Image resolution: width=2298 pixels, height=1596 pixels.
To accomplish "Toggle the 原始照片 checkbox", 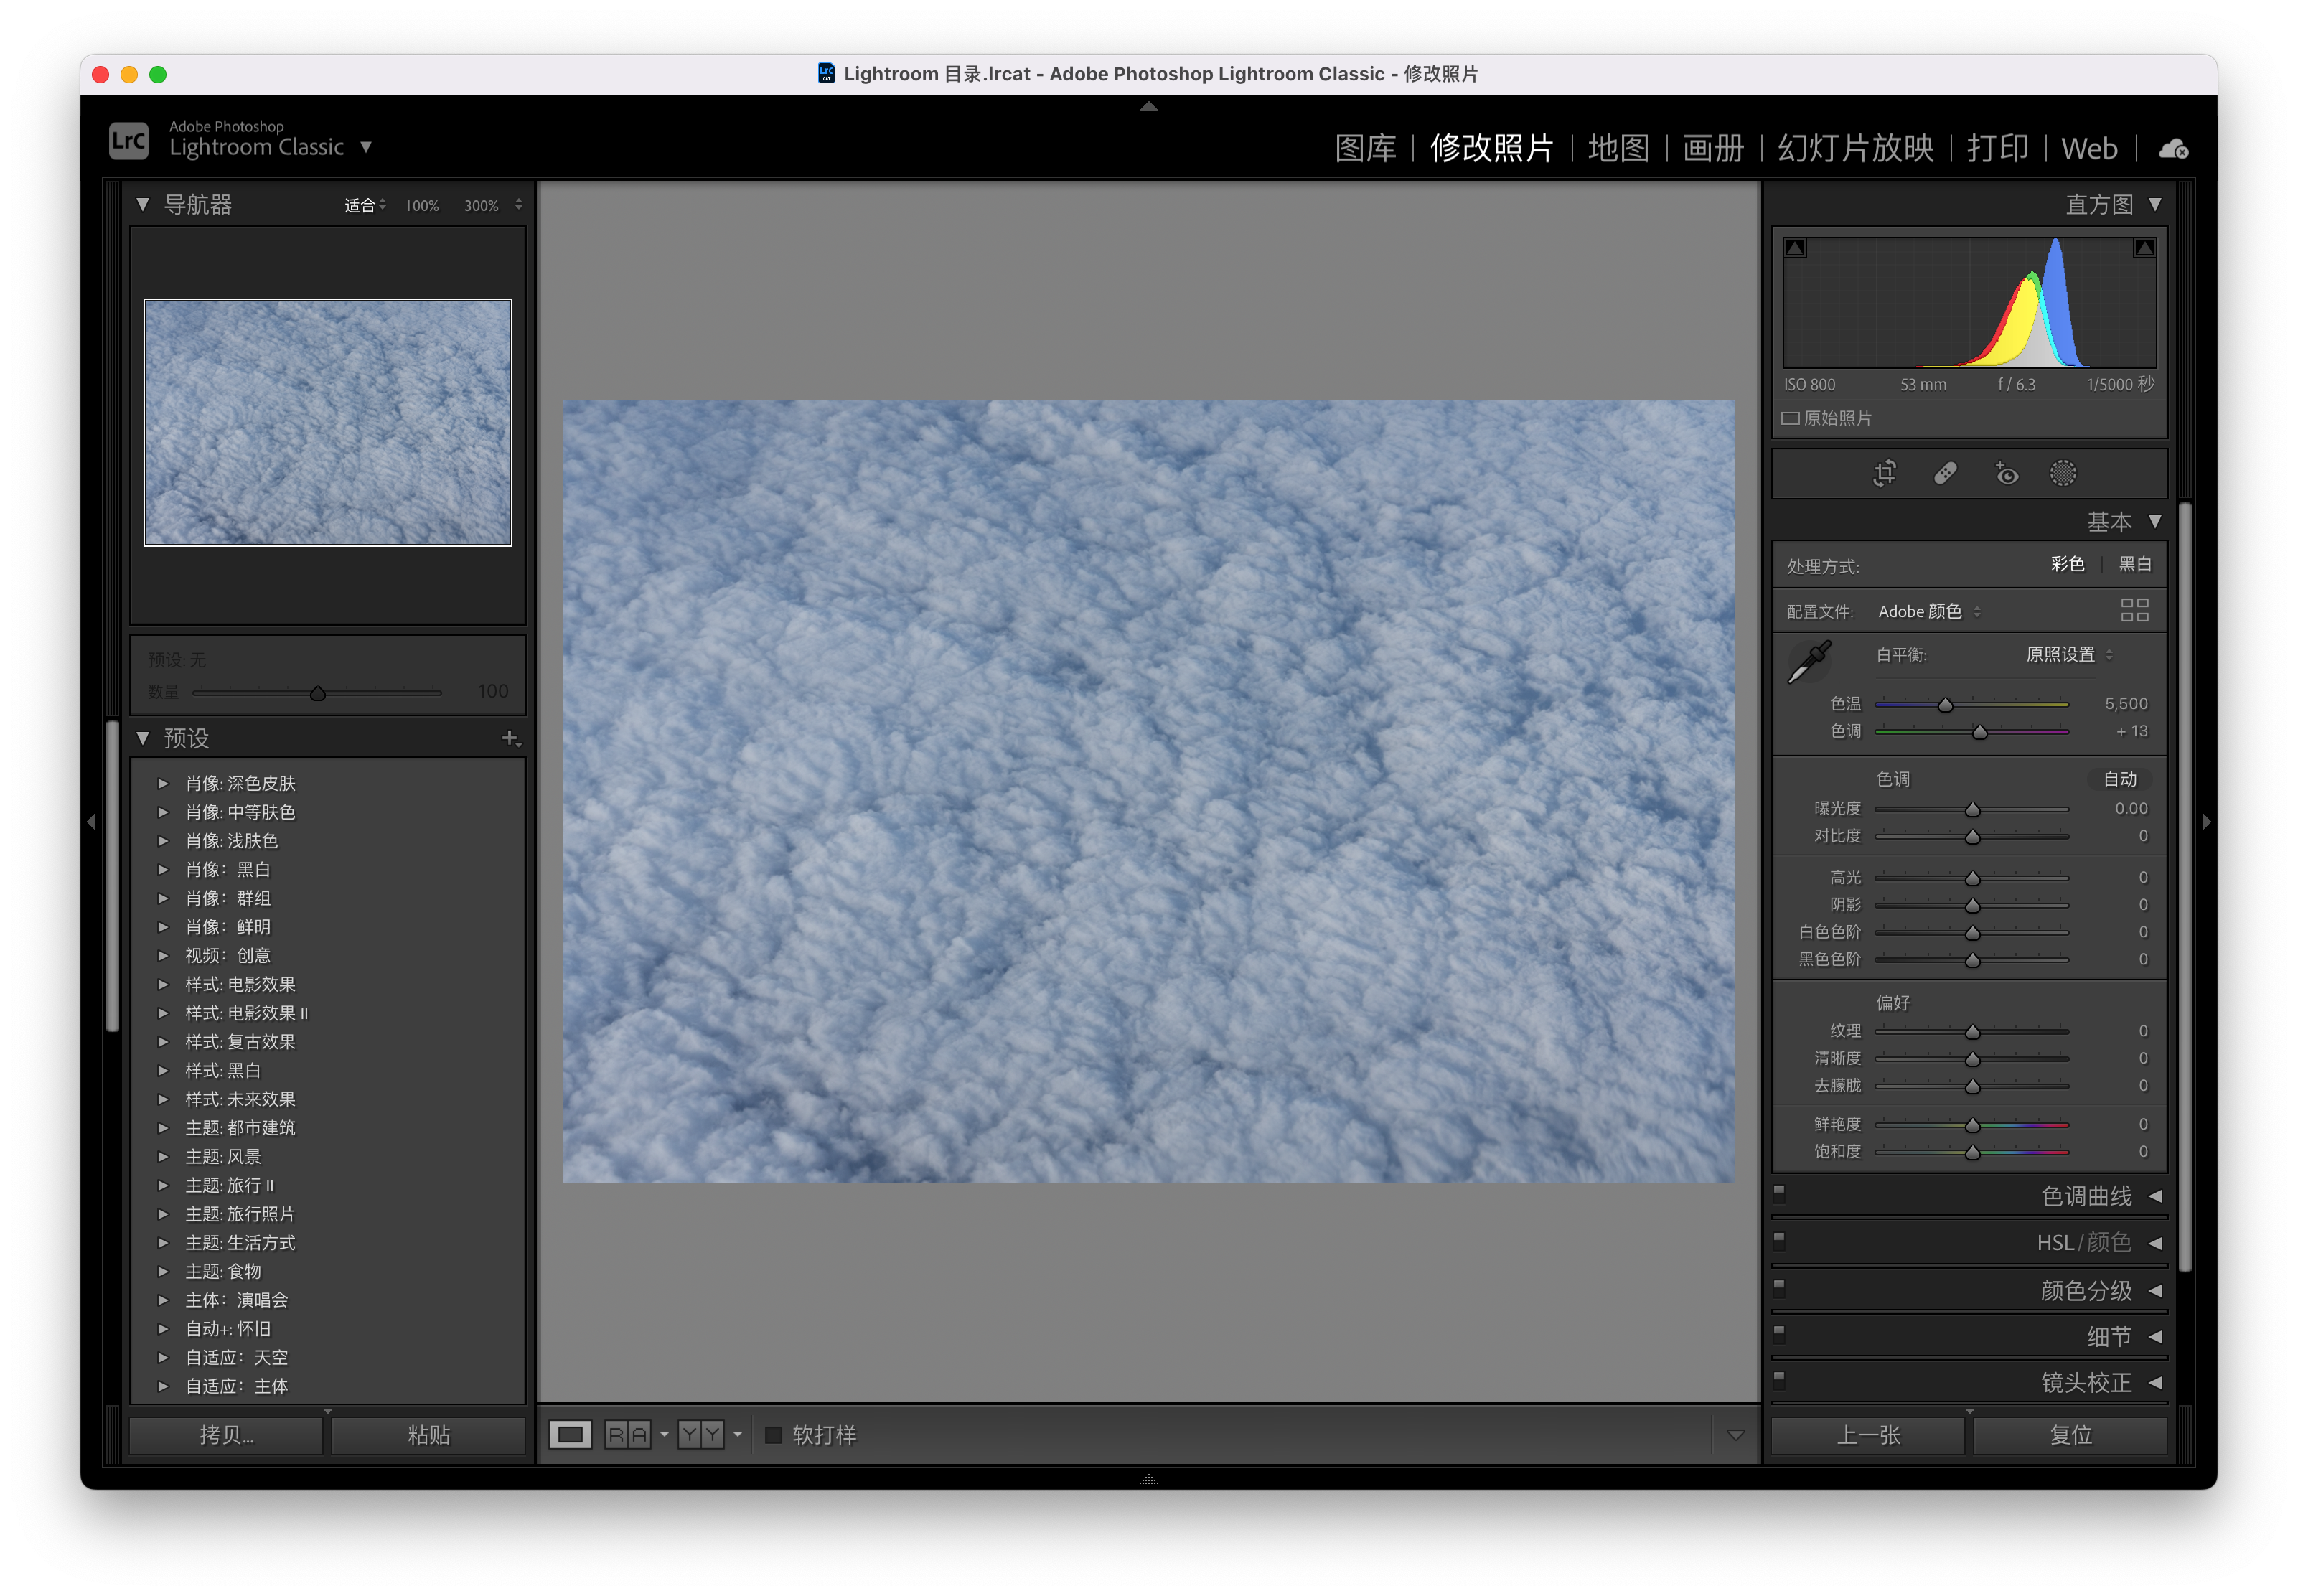I will tap(1791, 418).
